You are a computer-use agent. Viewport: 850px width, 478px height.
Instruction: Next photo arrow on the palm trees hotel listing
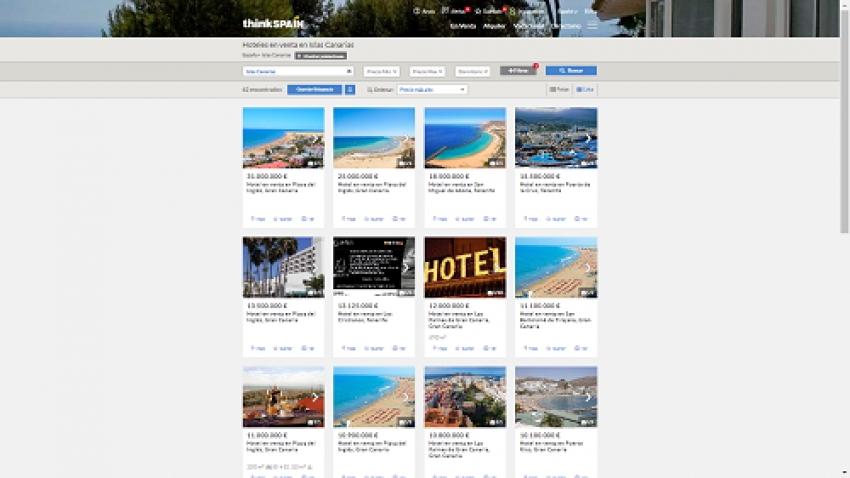[x=315, y=268]
